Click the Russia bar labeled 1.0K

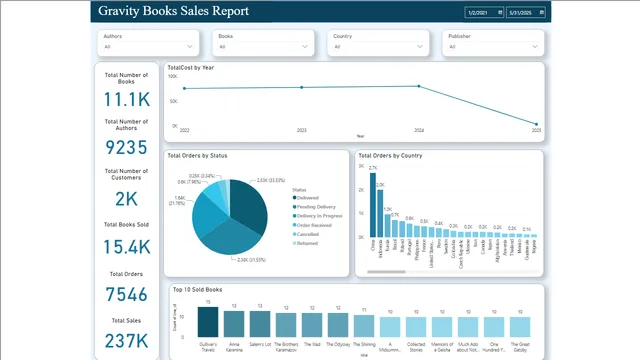tap(387, 226)
